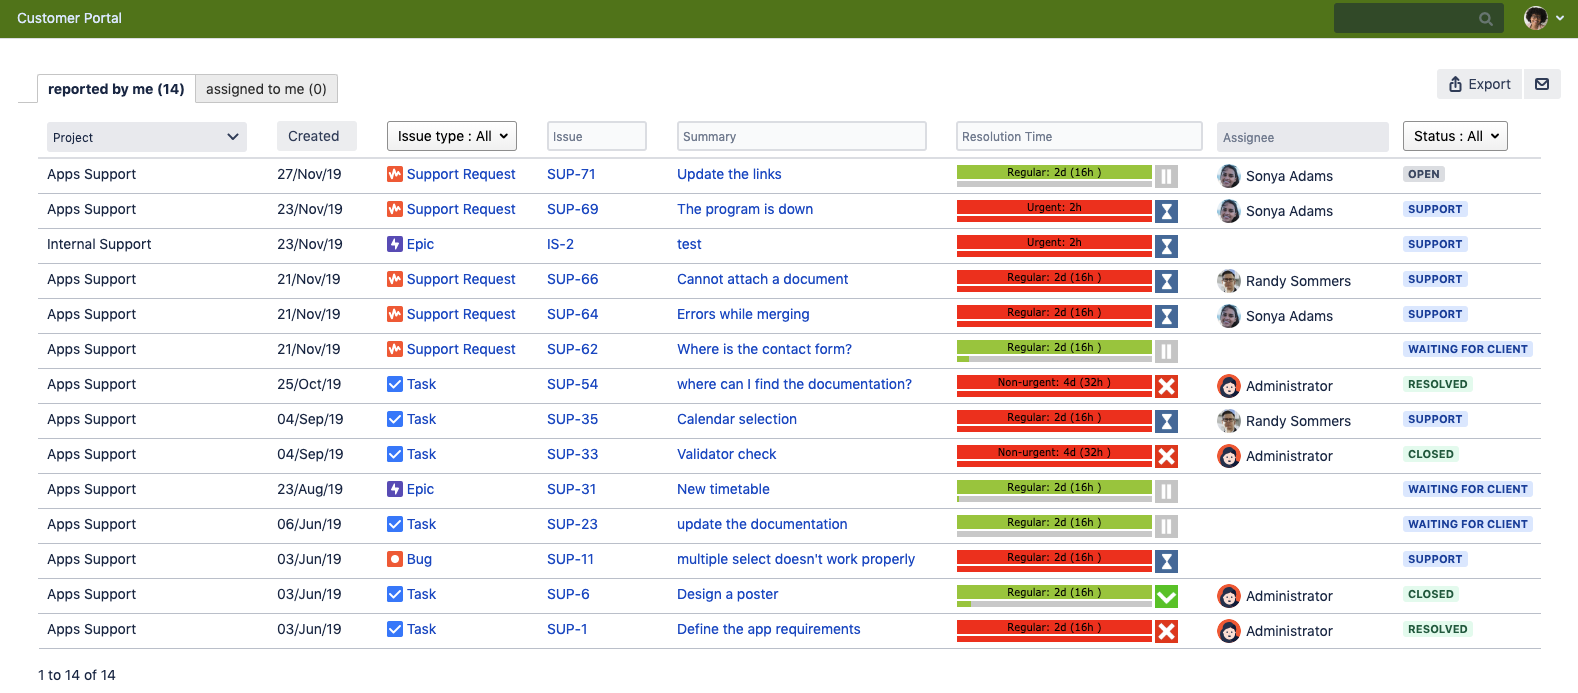Click the Export button
This screenshot has height=693, width=1578.
click(x=1479, y=84)
